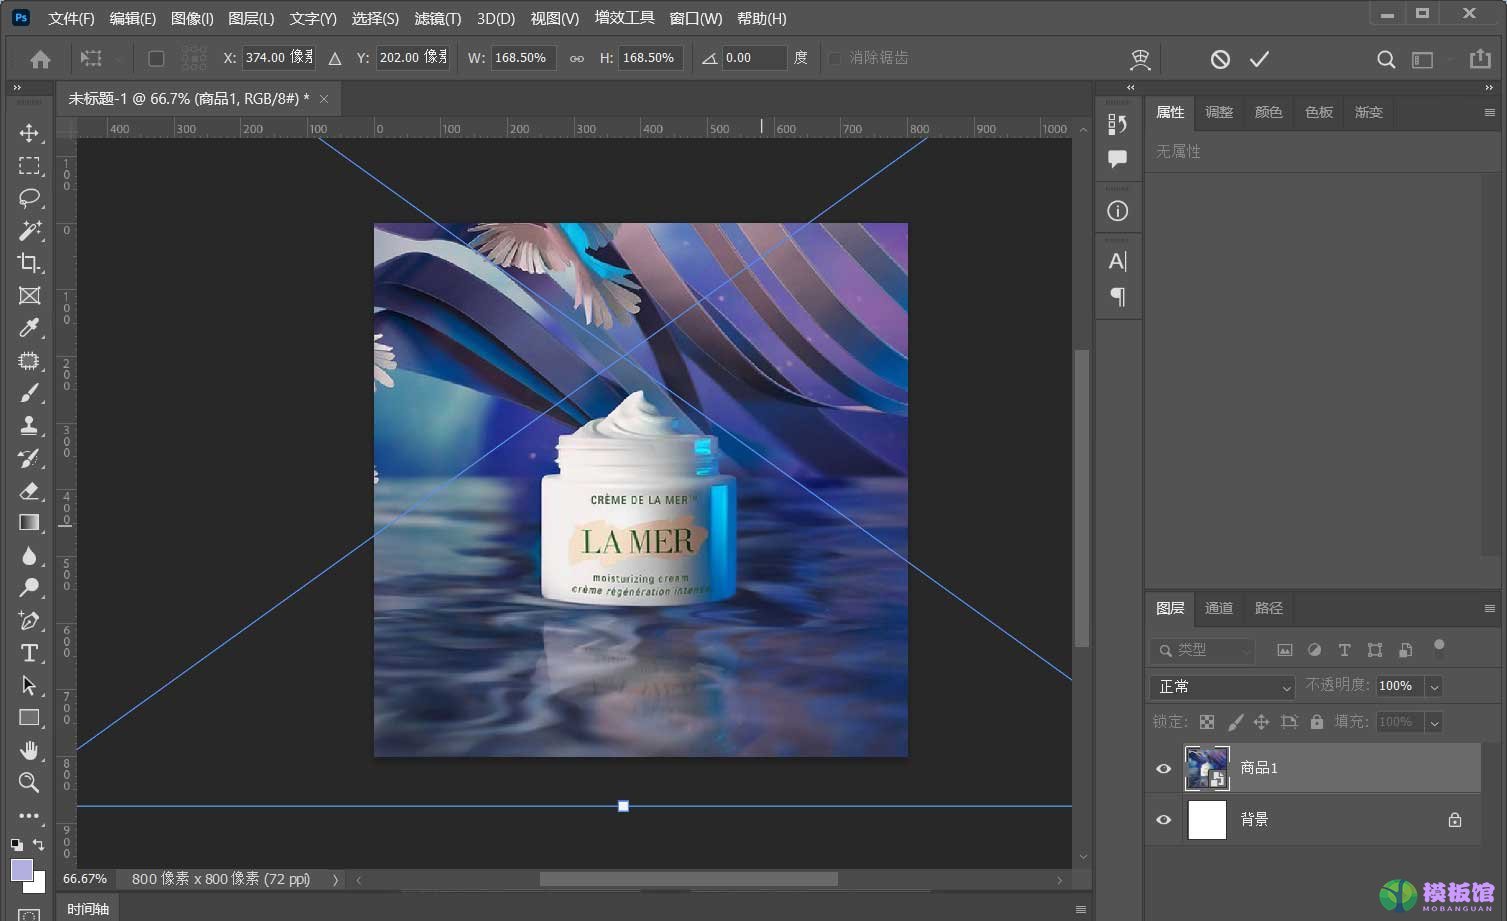The height and width of the screenshot is (921, 1507).
Task: Click the rotation angle input field
Action: tap(755, 58)
